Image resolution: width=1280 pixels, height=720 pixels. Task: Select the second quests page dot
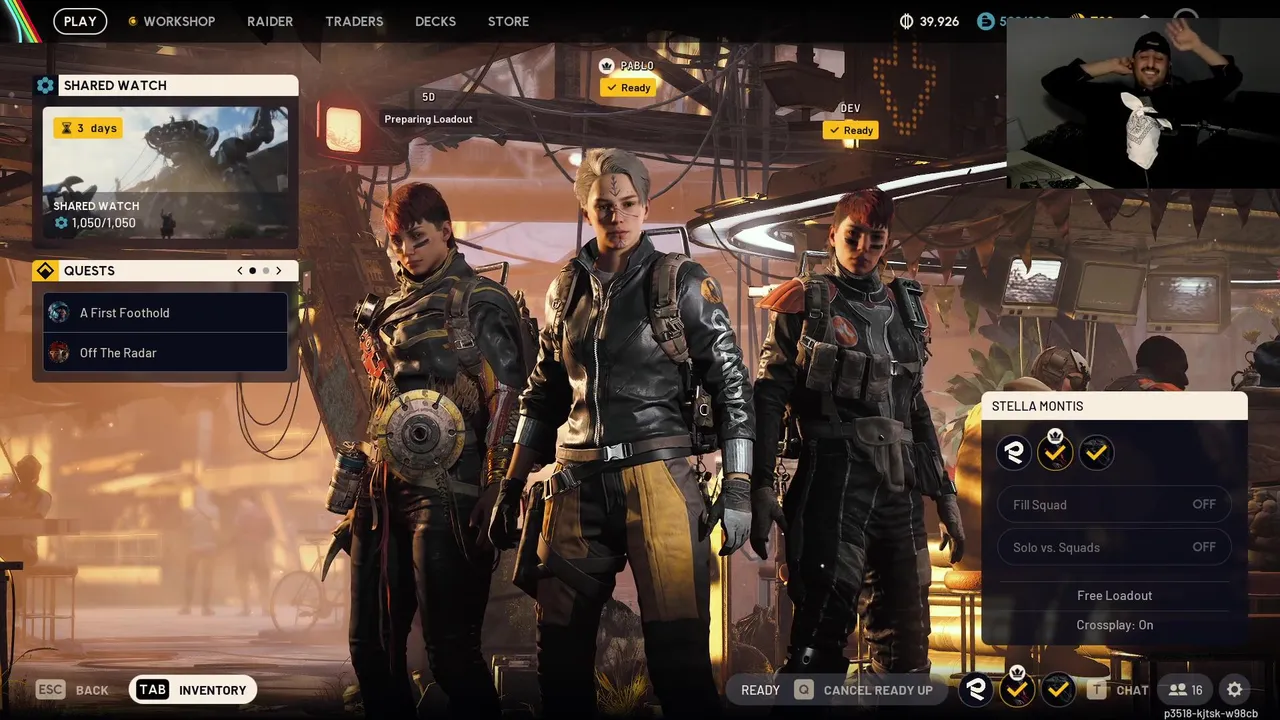pos(265,271)
